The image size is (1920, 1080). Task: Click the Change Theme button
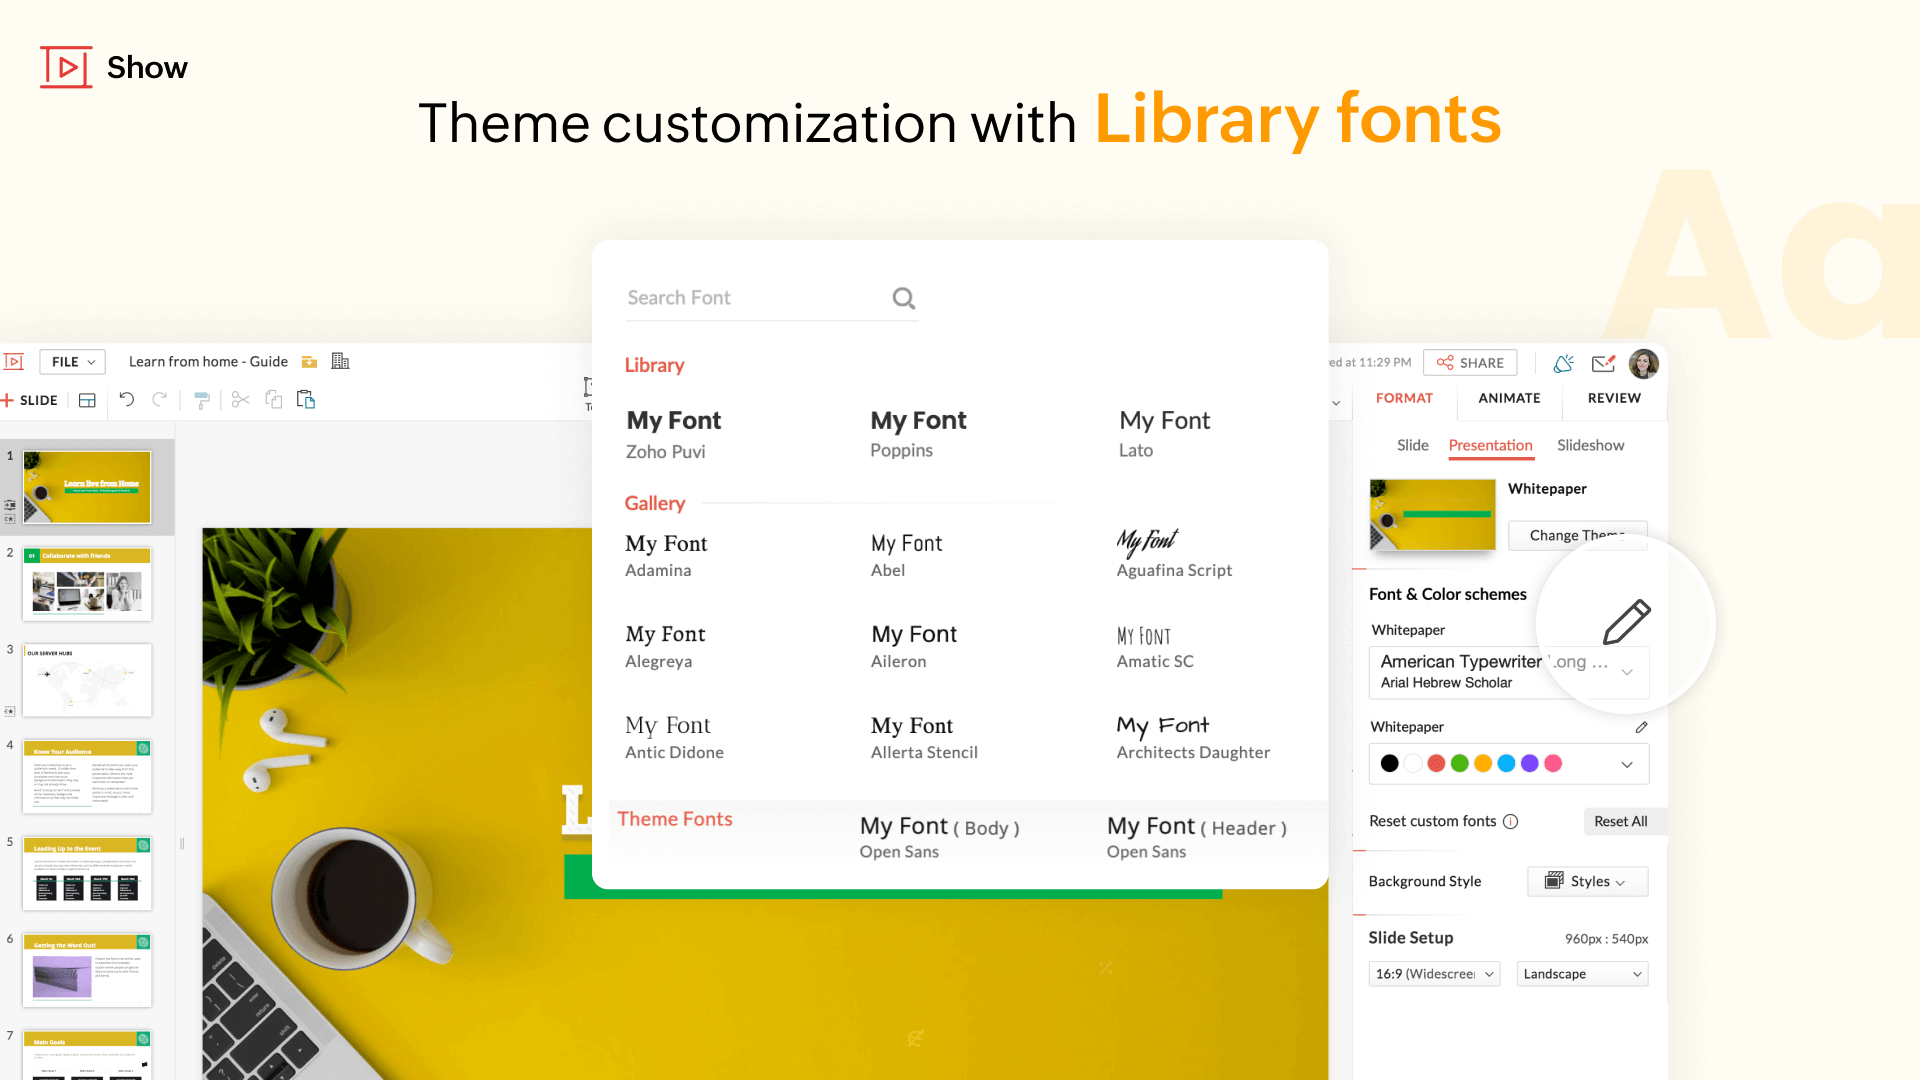coord(1577,535)
